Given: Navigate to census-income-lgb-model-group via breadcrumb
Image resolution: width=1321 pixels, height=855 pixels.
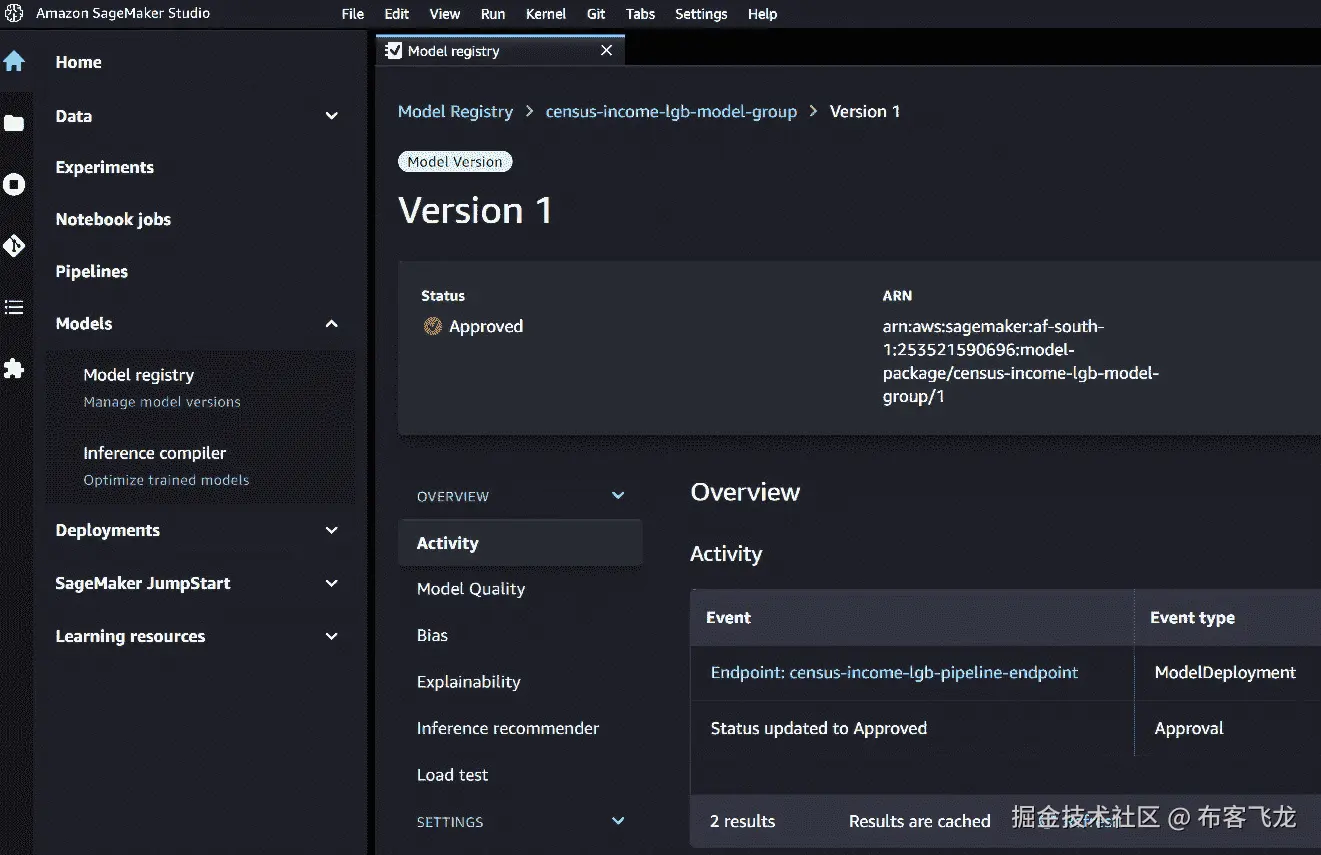Looking at the screenshot, I should click(671, 111).
